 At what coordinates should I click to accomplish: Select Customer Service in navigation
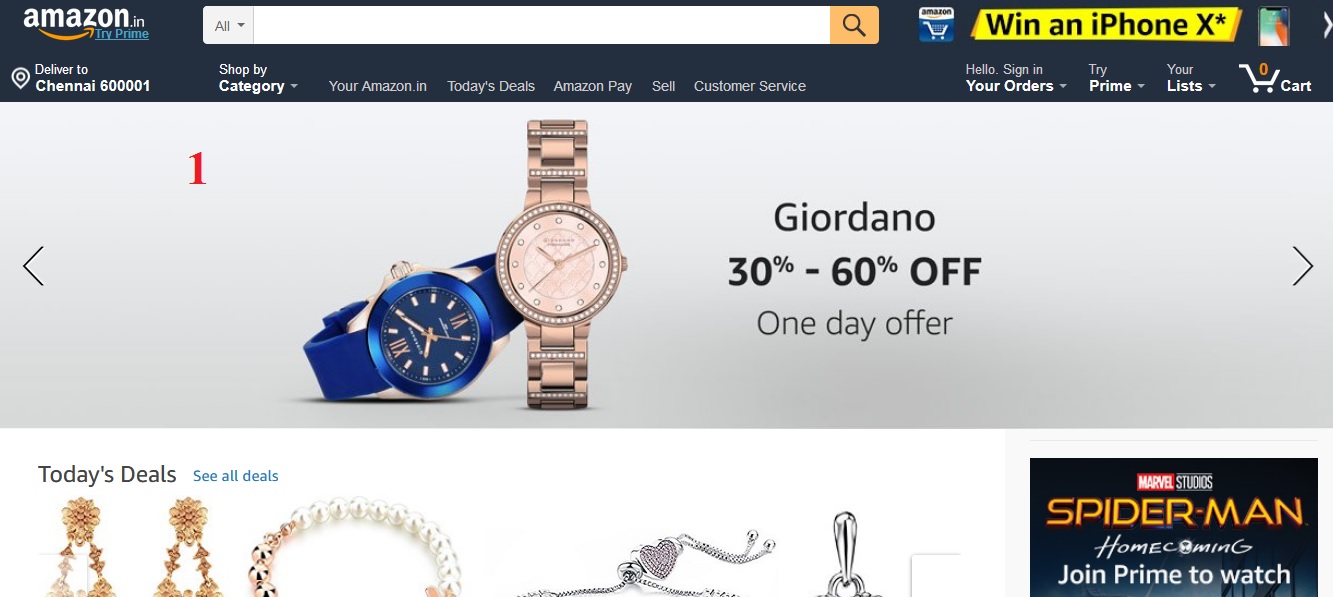tap(750, 86)
